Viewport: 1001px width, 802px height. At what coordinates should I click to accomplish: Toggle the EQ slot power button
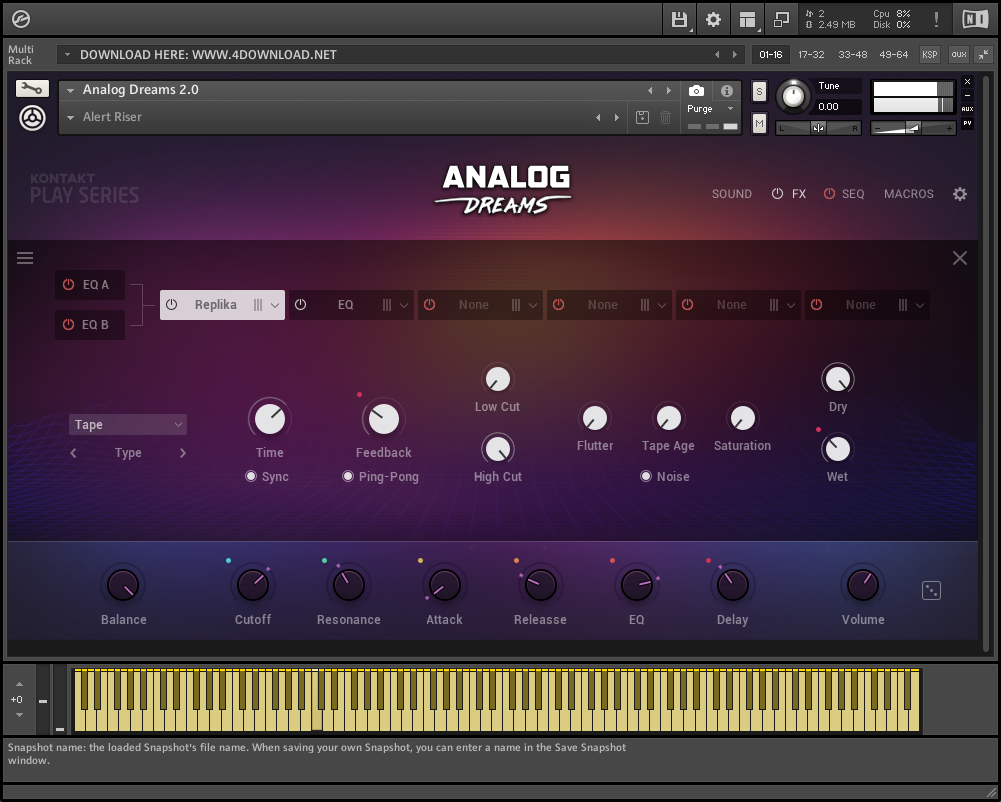click(301, 305)
